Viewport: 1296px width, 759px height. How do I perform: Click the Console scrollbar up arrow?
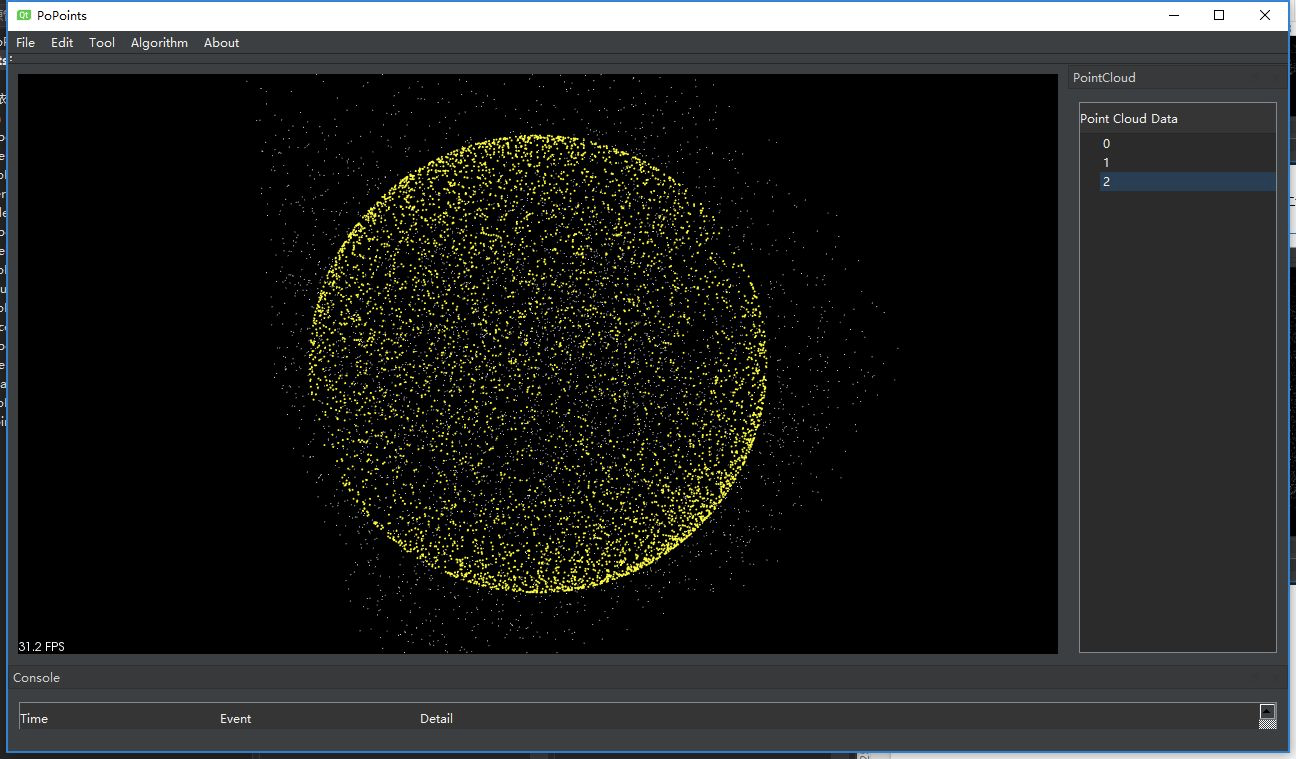coord(1267,711)
